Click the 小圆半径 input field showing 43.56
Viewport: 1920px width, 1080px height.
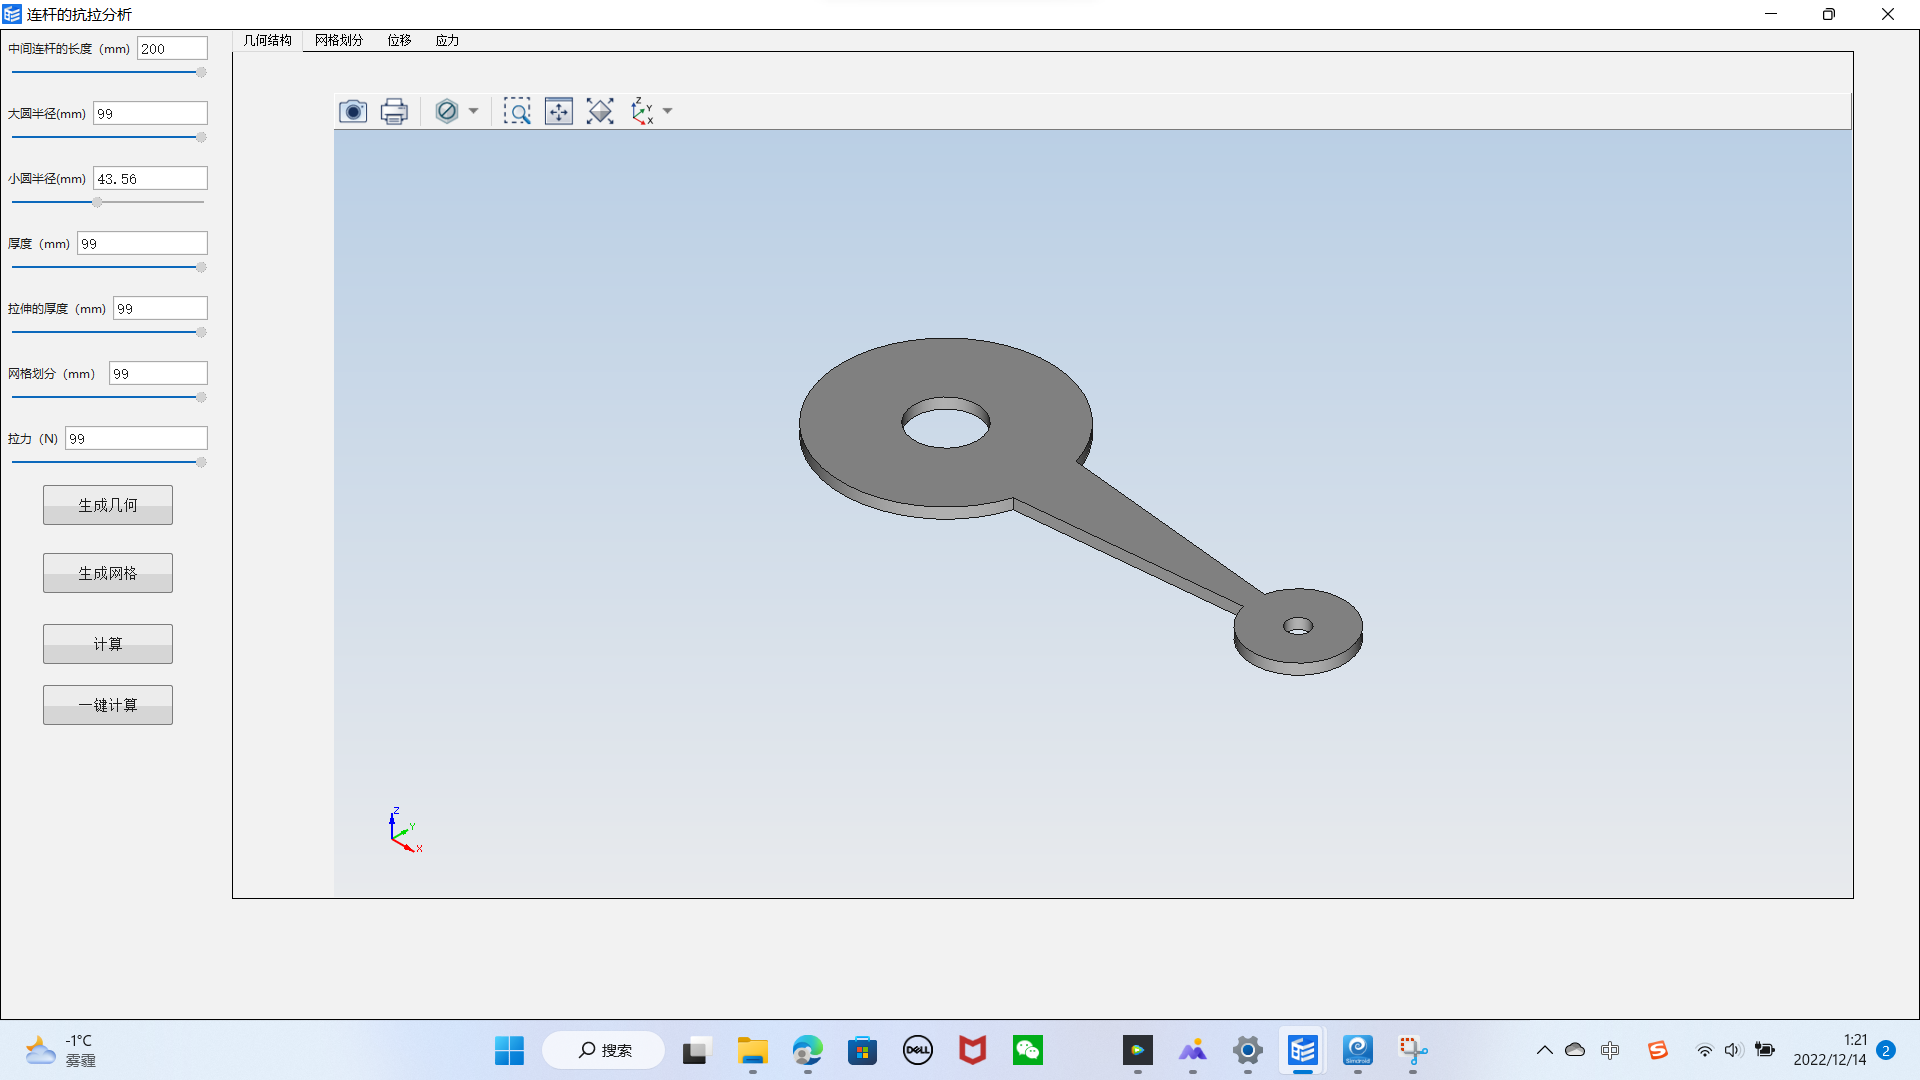150,178
